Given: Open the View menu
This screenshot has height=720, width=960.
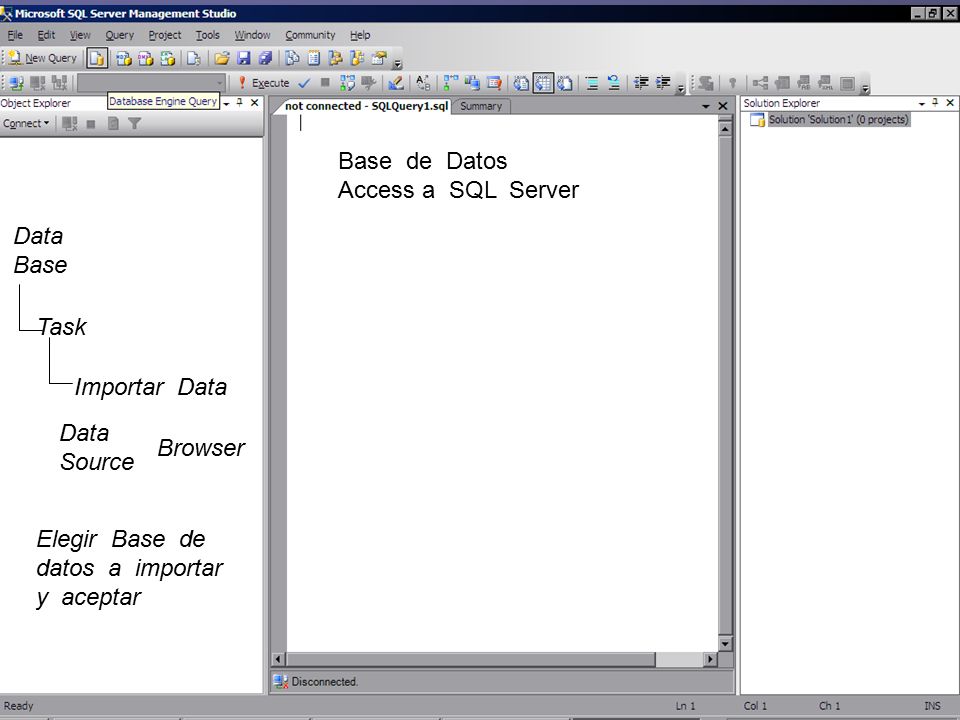Looking at the screenshot, I should coord(80,35).
